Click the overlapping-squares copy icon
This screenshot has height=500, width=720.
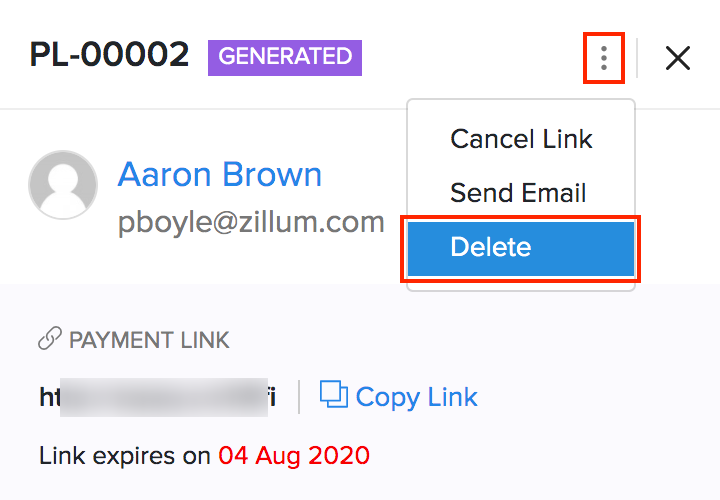tap(333, 395)
